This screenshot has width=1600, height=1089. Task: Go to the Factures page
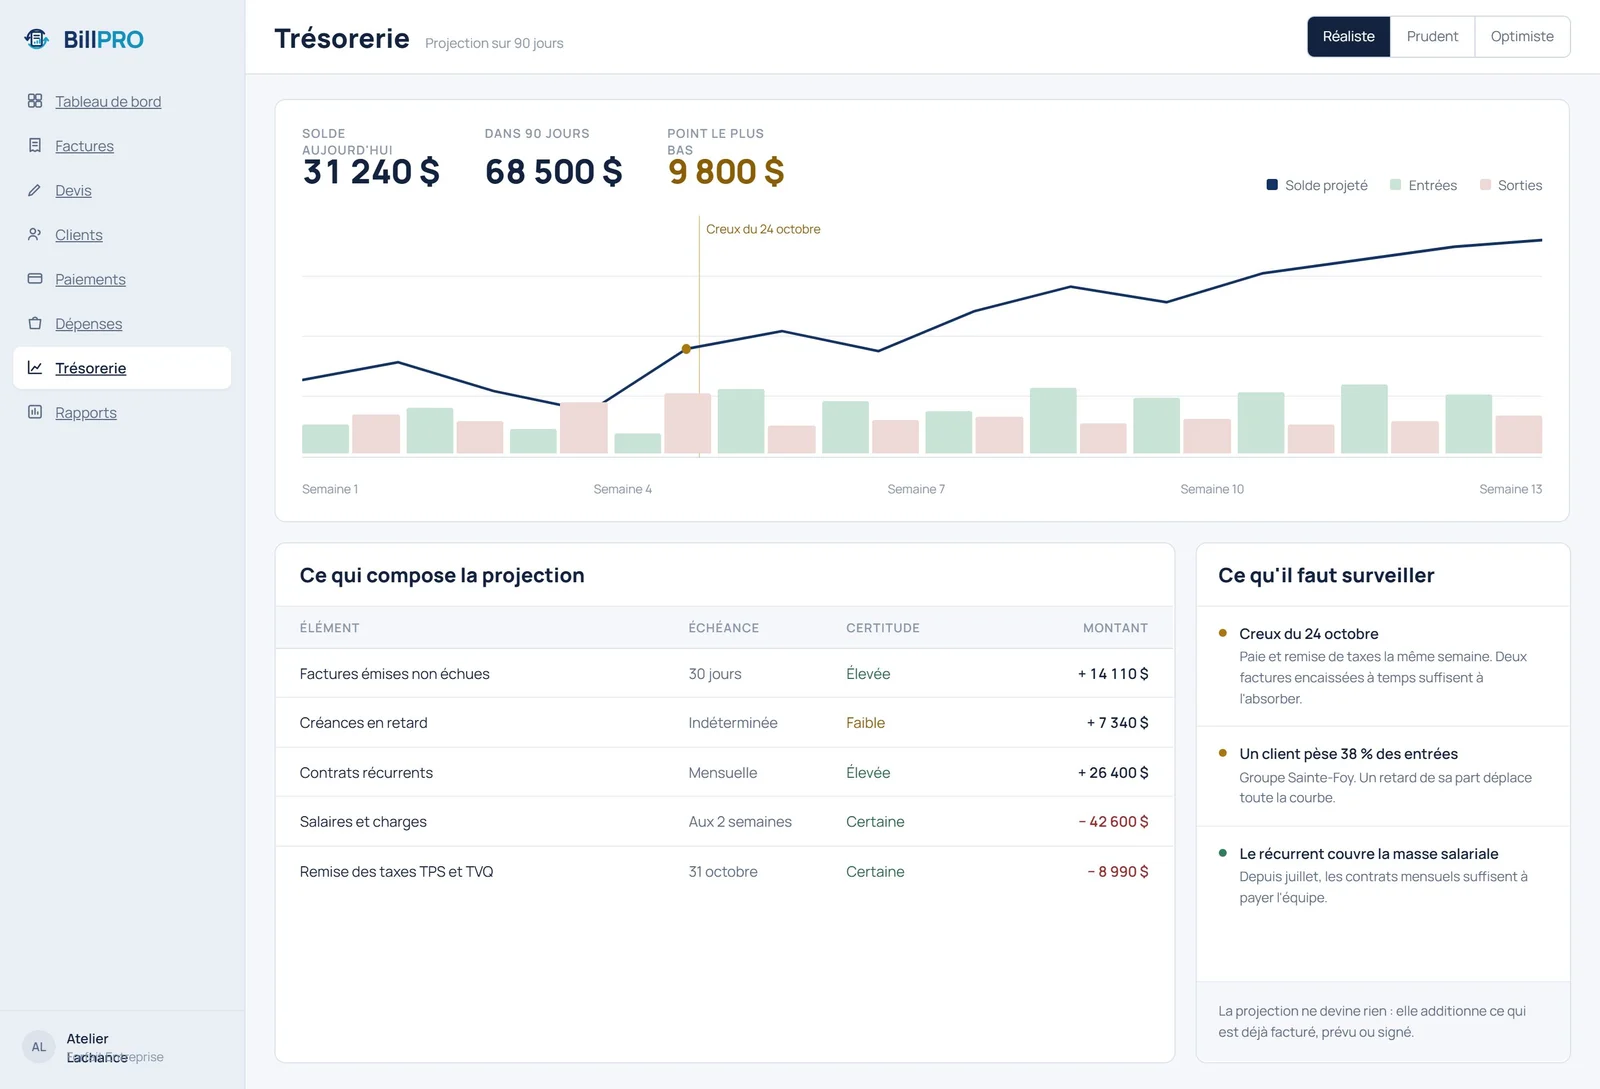click(84, 146)
